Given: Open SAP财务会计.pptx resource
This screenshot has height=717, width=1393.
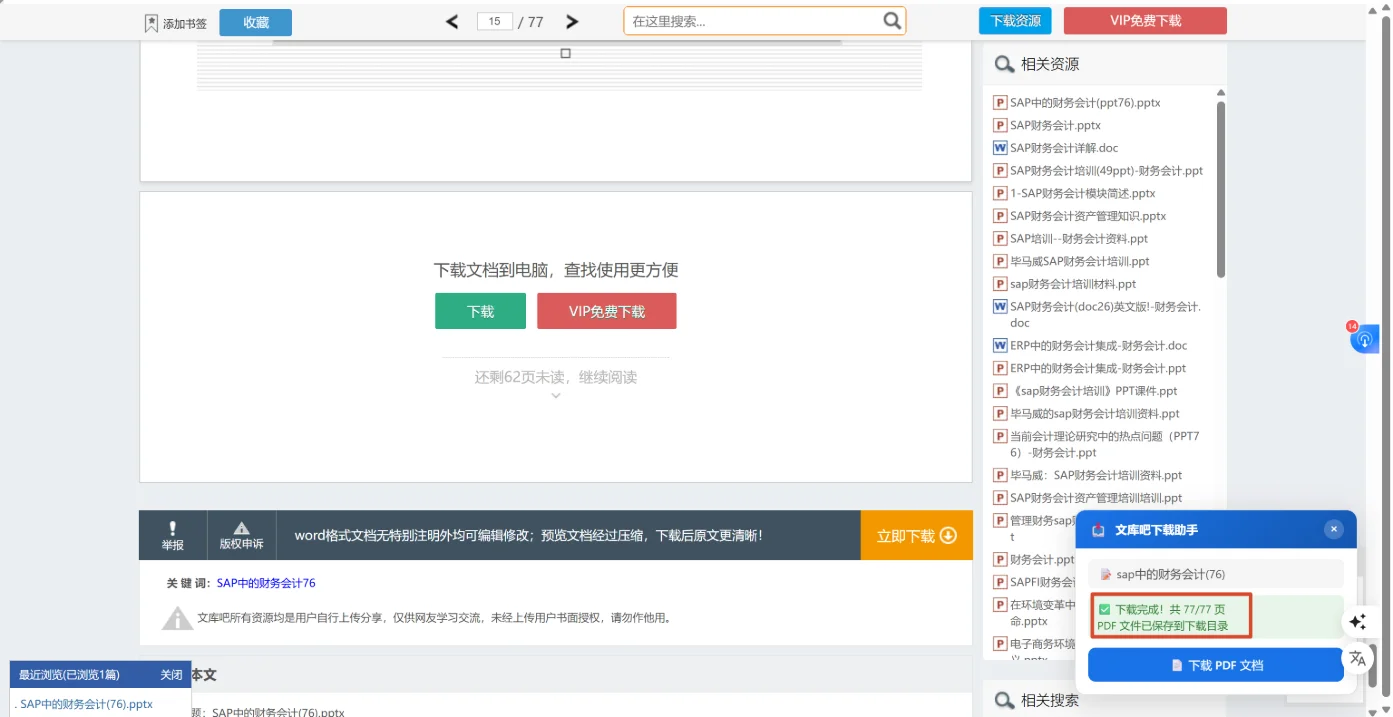Looking at the screenshot, I should click(x=1055, y=126).
